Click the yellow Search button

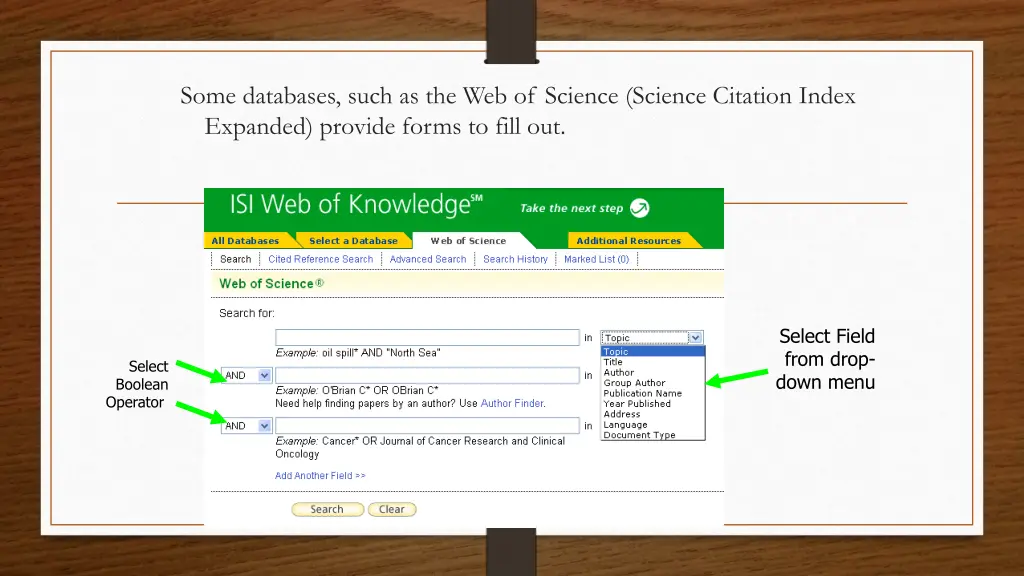[x=327, y=509]
